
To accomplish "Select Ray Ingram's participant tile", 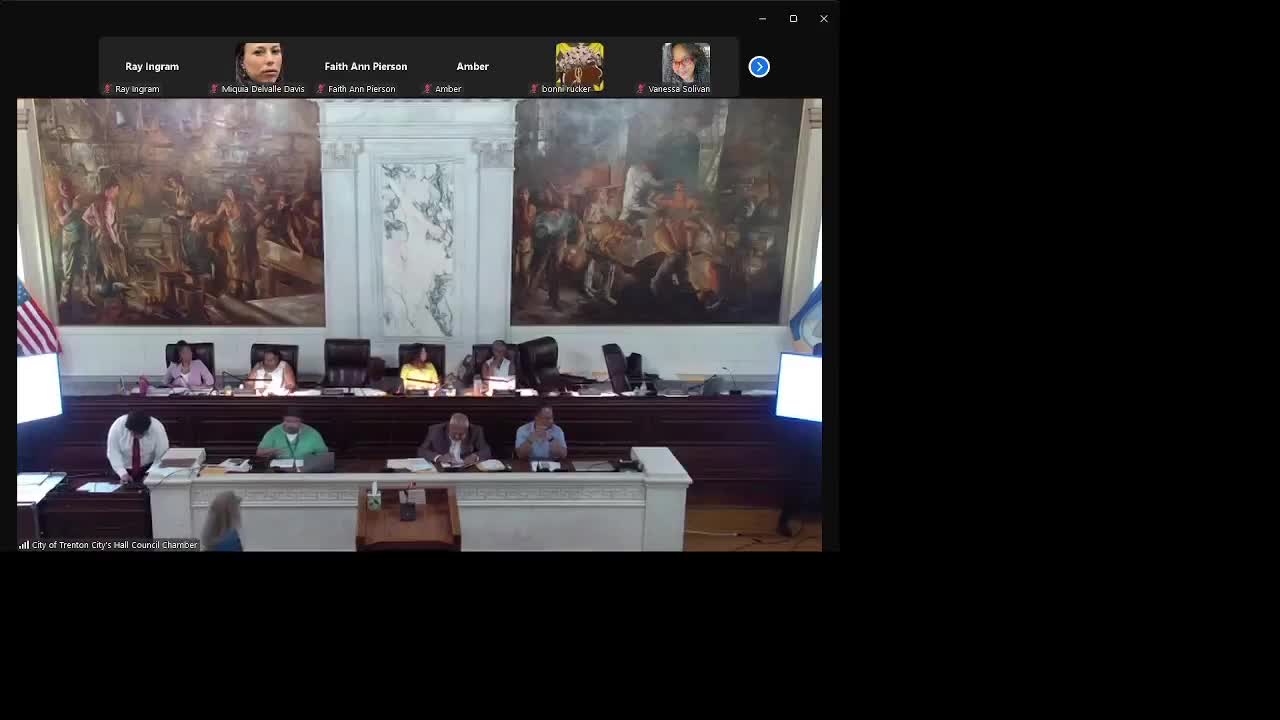I will tap(152, 67).
